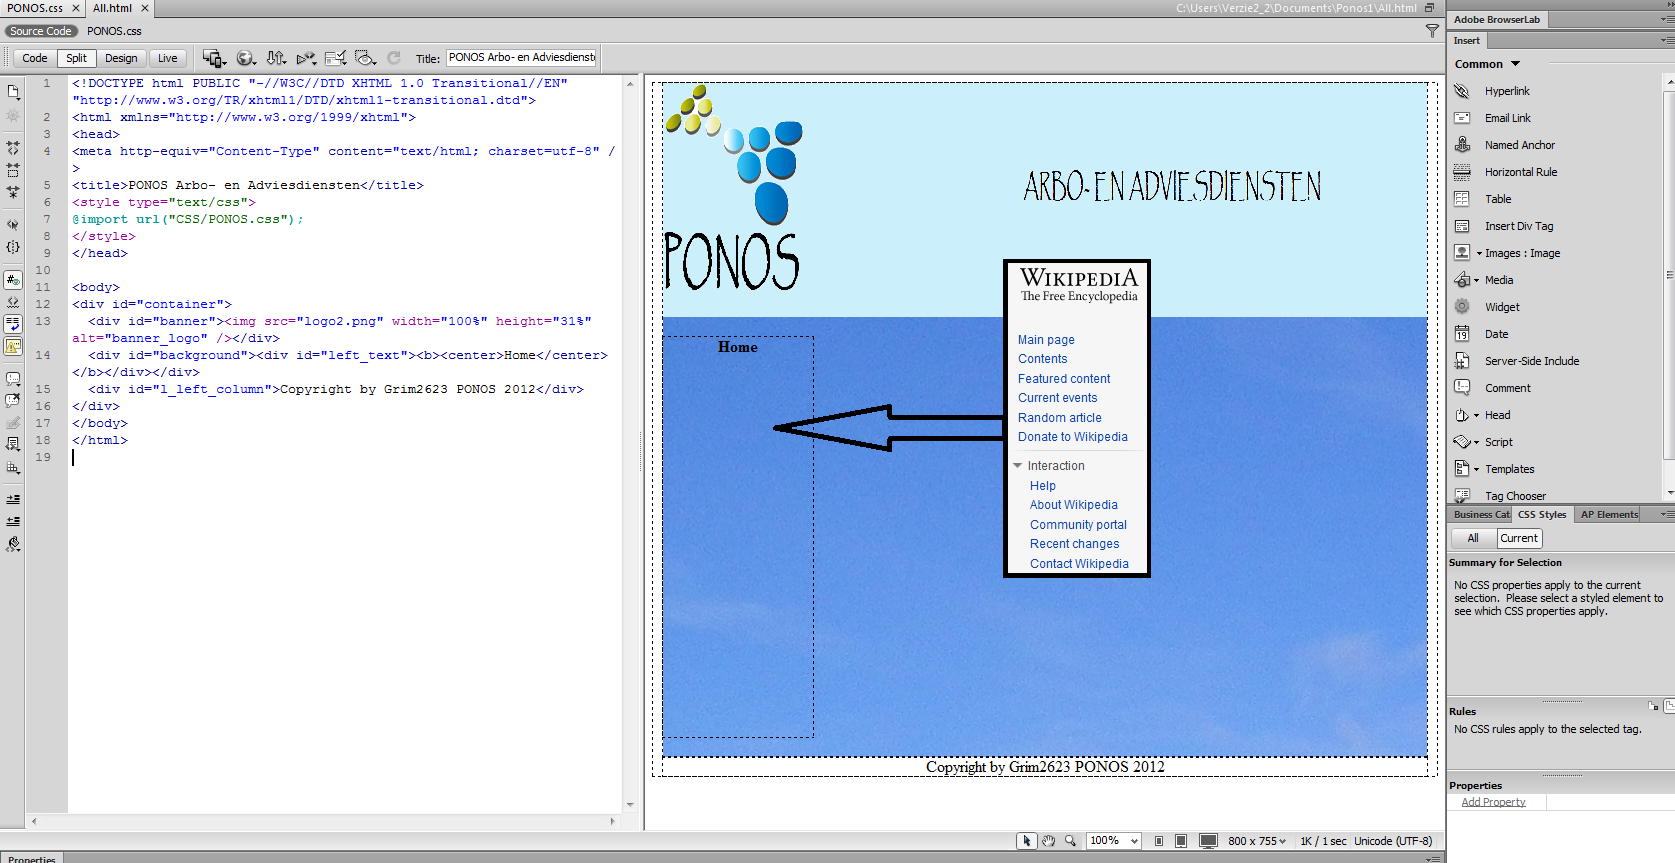Click W3C validation toolbar icon
This screenshot has height=863, width=1675.
pos(306,58)
